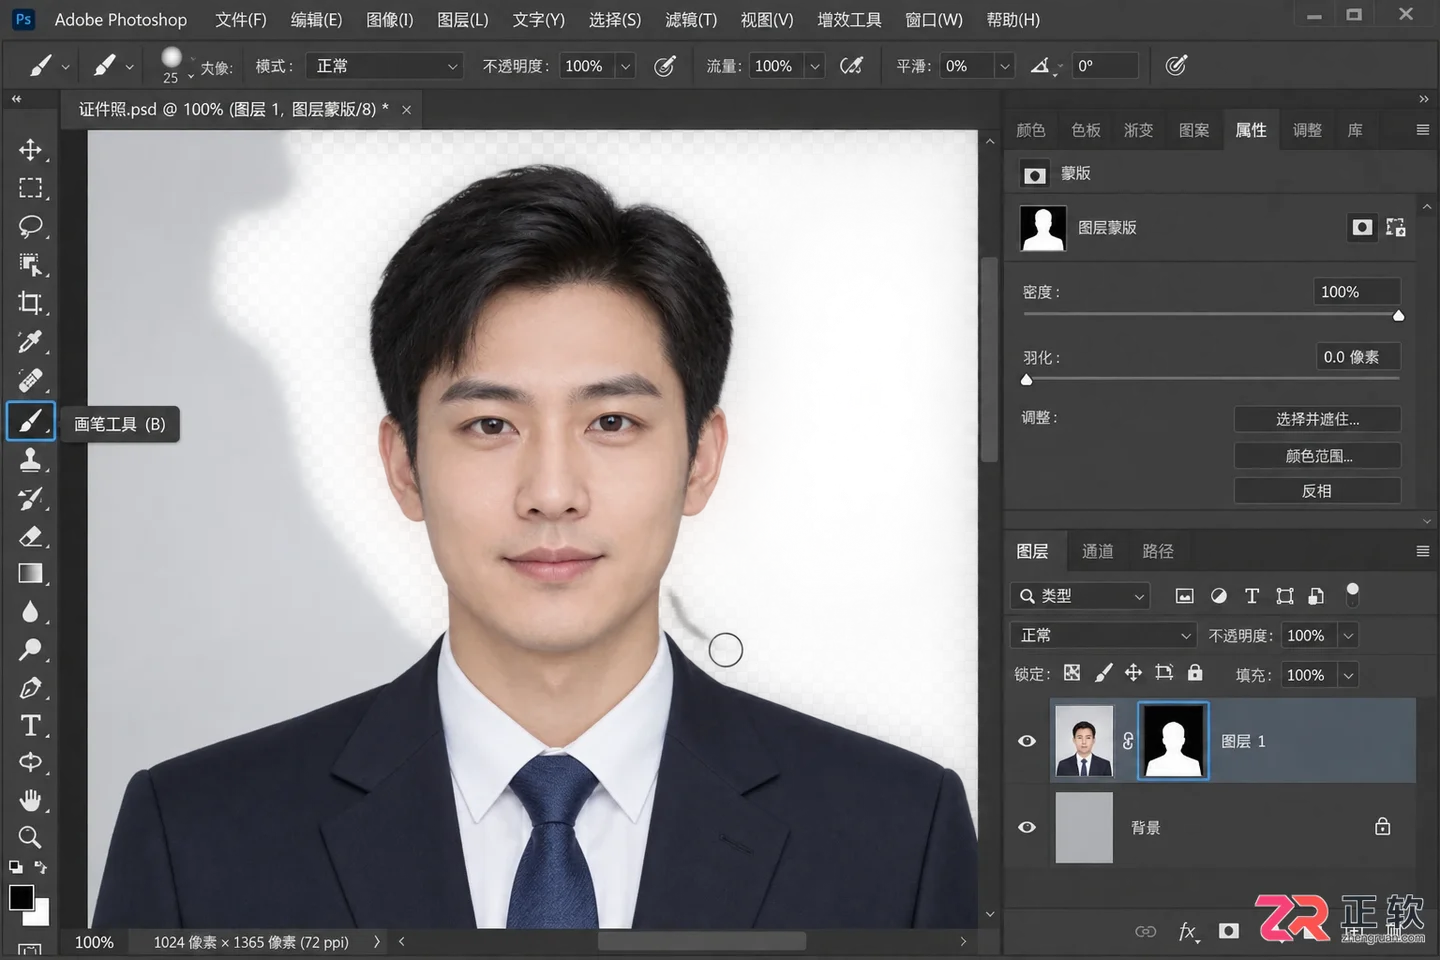Open the Layers panel menu icon
This screenshot has width=1440, height=960.
[1422, 551]
